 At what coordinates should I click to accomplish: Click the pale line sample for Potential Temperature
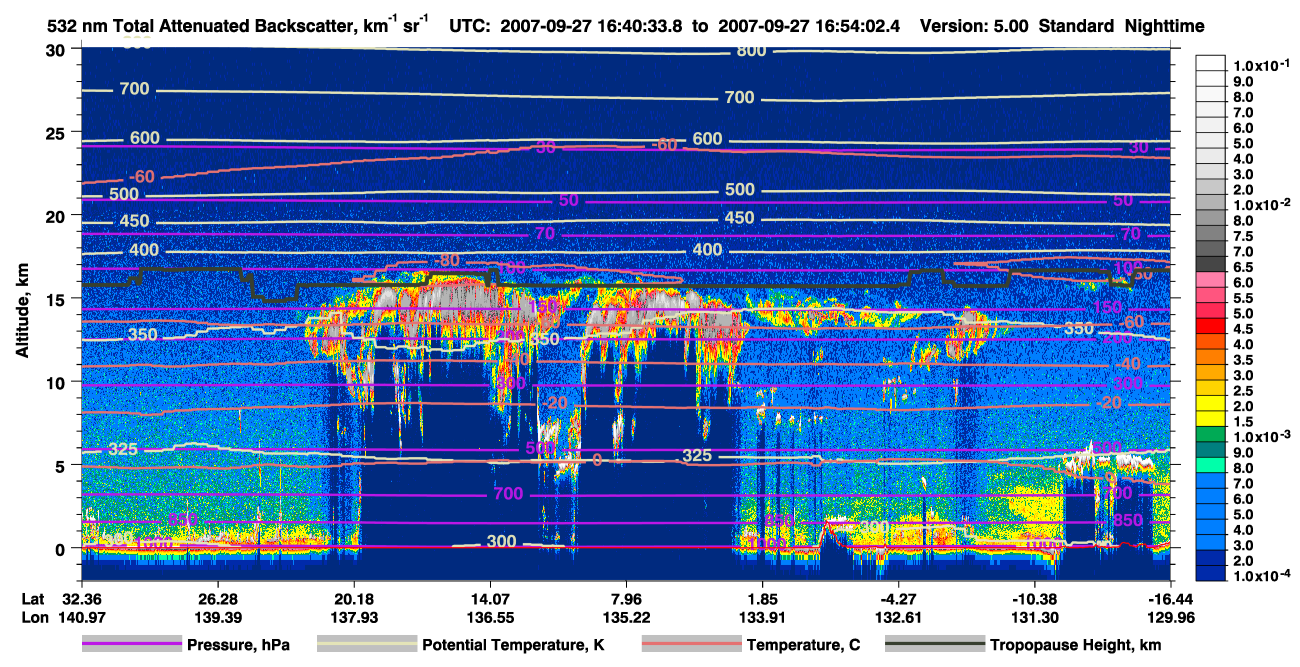pos(366,645)
